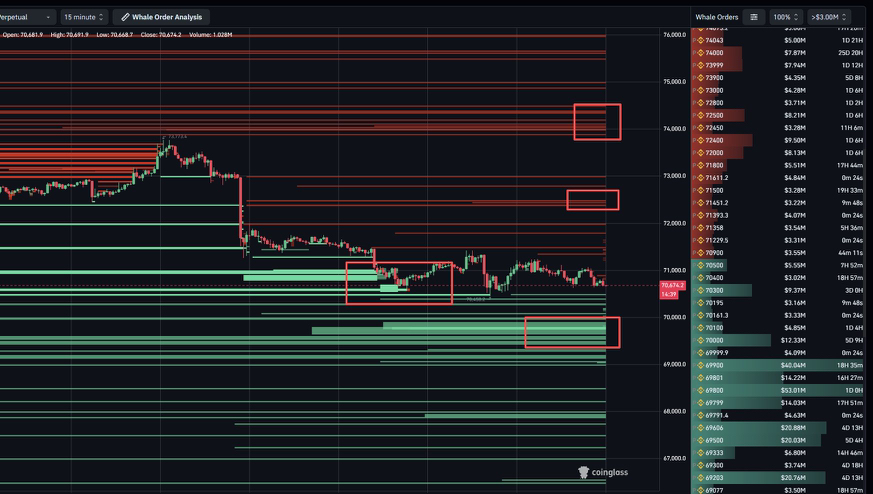
Task: Click the Binance icon on the 74000 order row
Action: pos(700,53)
